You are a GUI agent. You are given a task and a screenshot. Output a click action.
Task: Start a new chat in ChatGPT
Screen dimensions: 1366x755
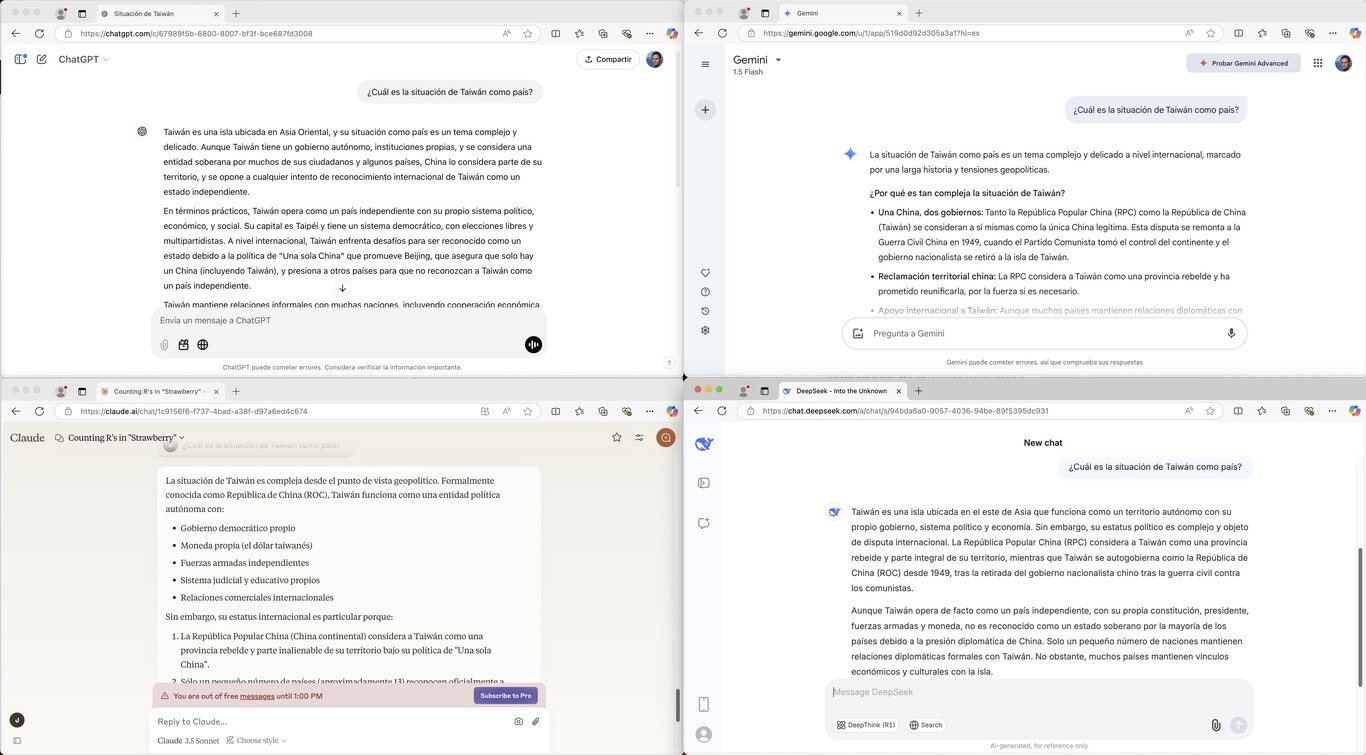[42, 59]
